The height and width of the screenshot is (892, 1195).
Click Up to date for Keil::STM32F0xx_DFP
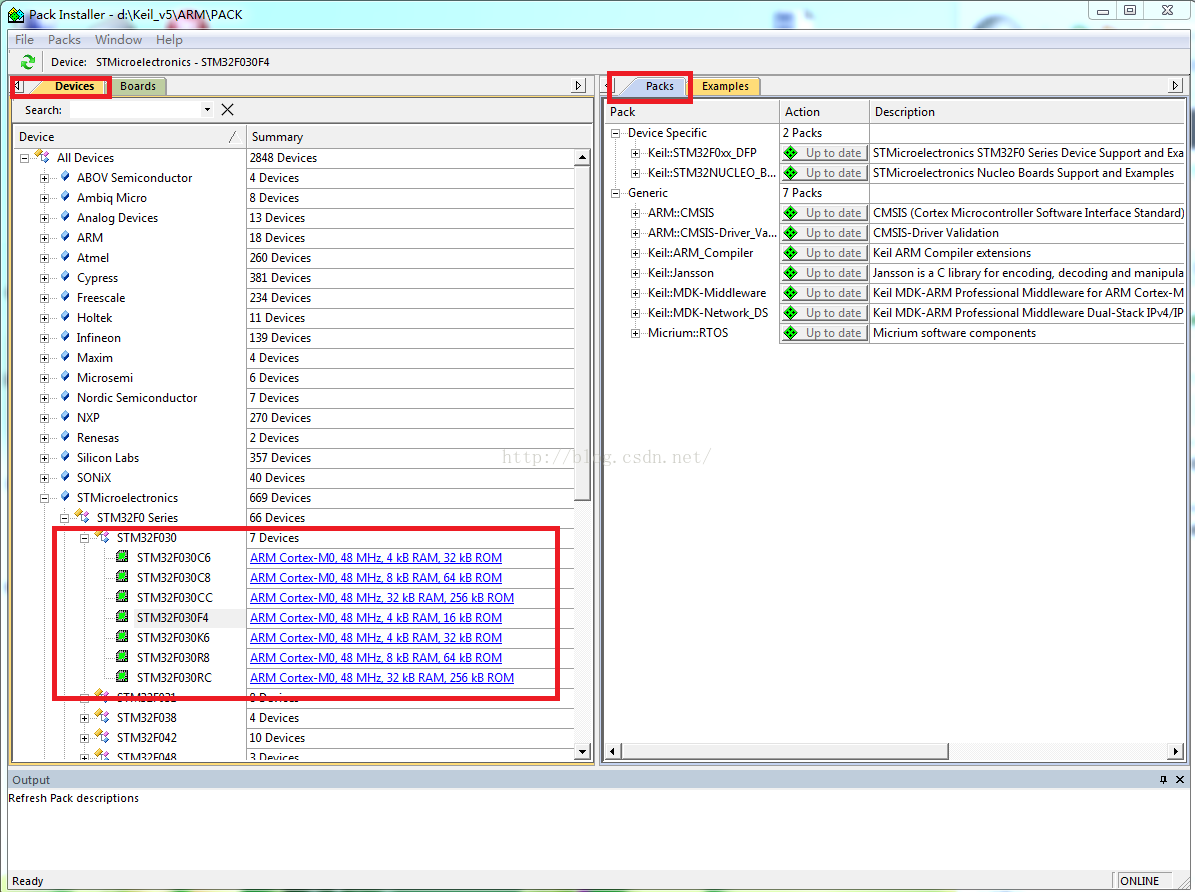pos(825,152)
